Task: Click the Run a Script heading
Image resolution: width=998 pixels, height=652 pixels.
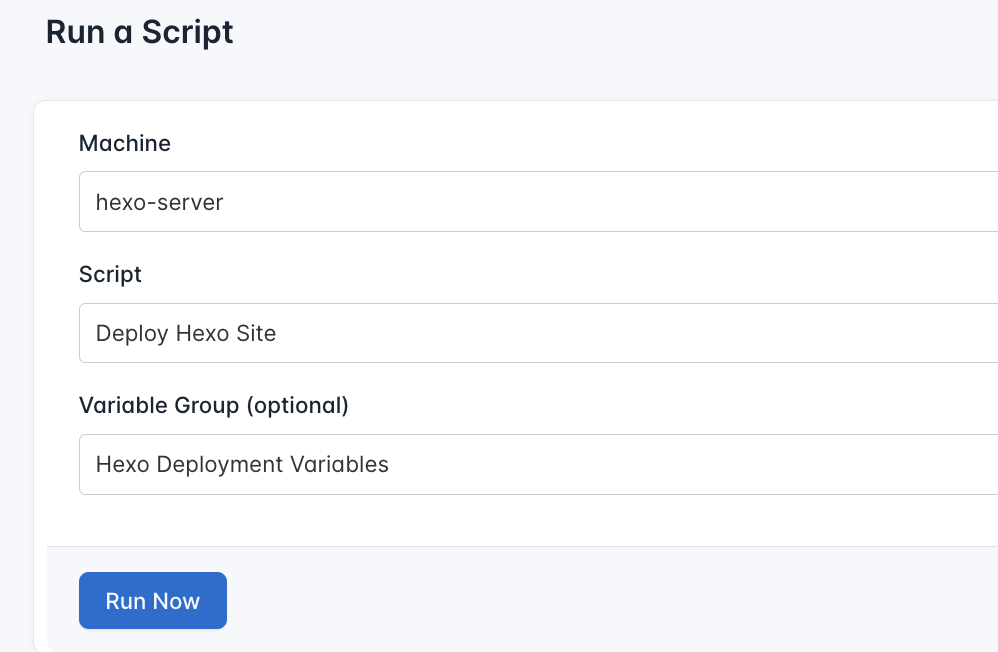Action: [x=138, y=32]
